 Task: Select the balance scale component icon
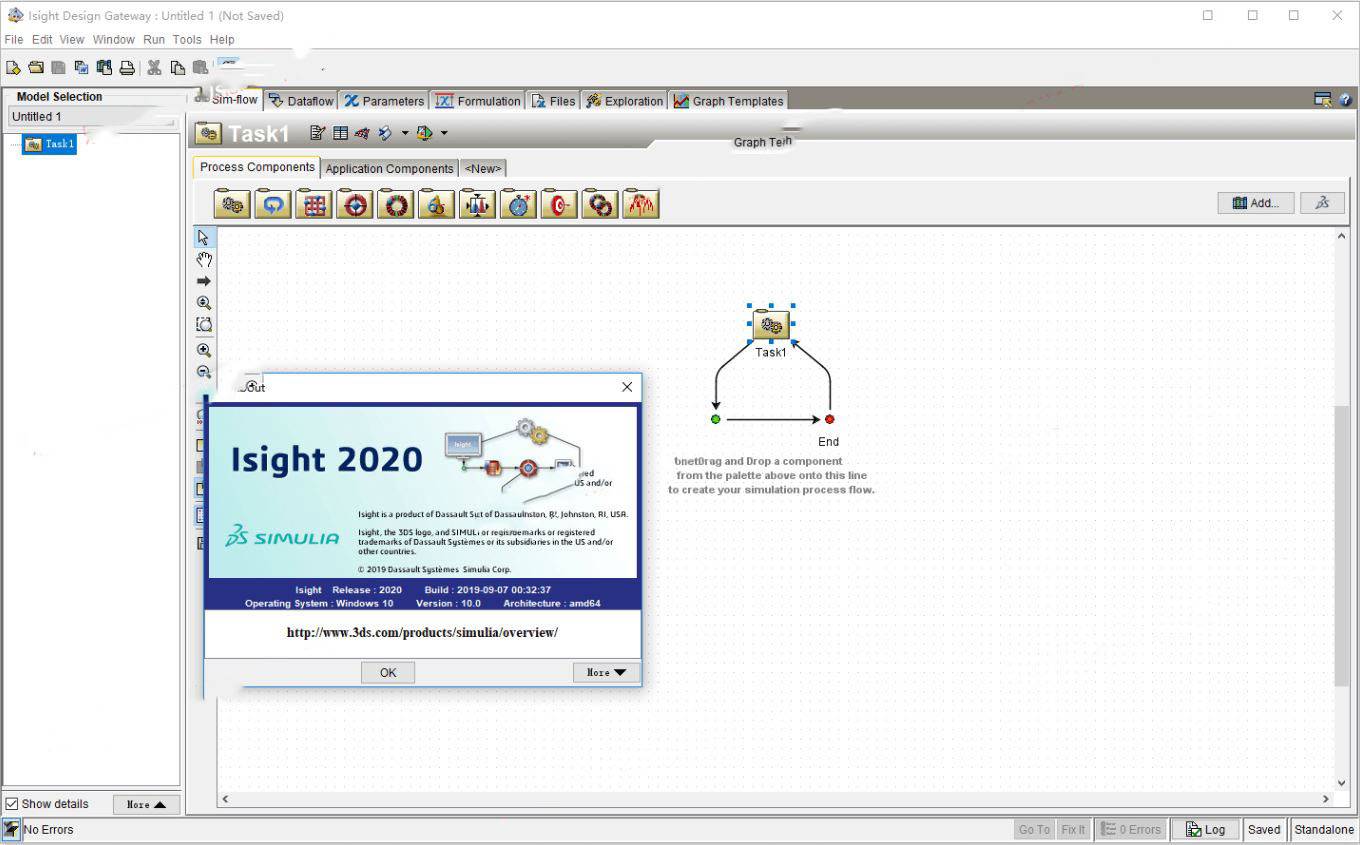(x=478, y=204)
